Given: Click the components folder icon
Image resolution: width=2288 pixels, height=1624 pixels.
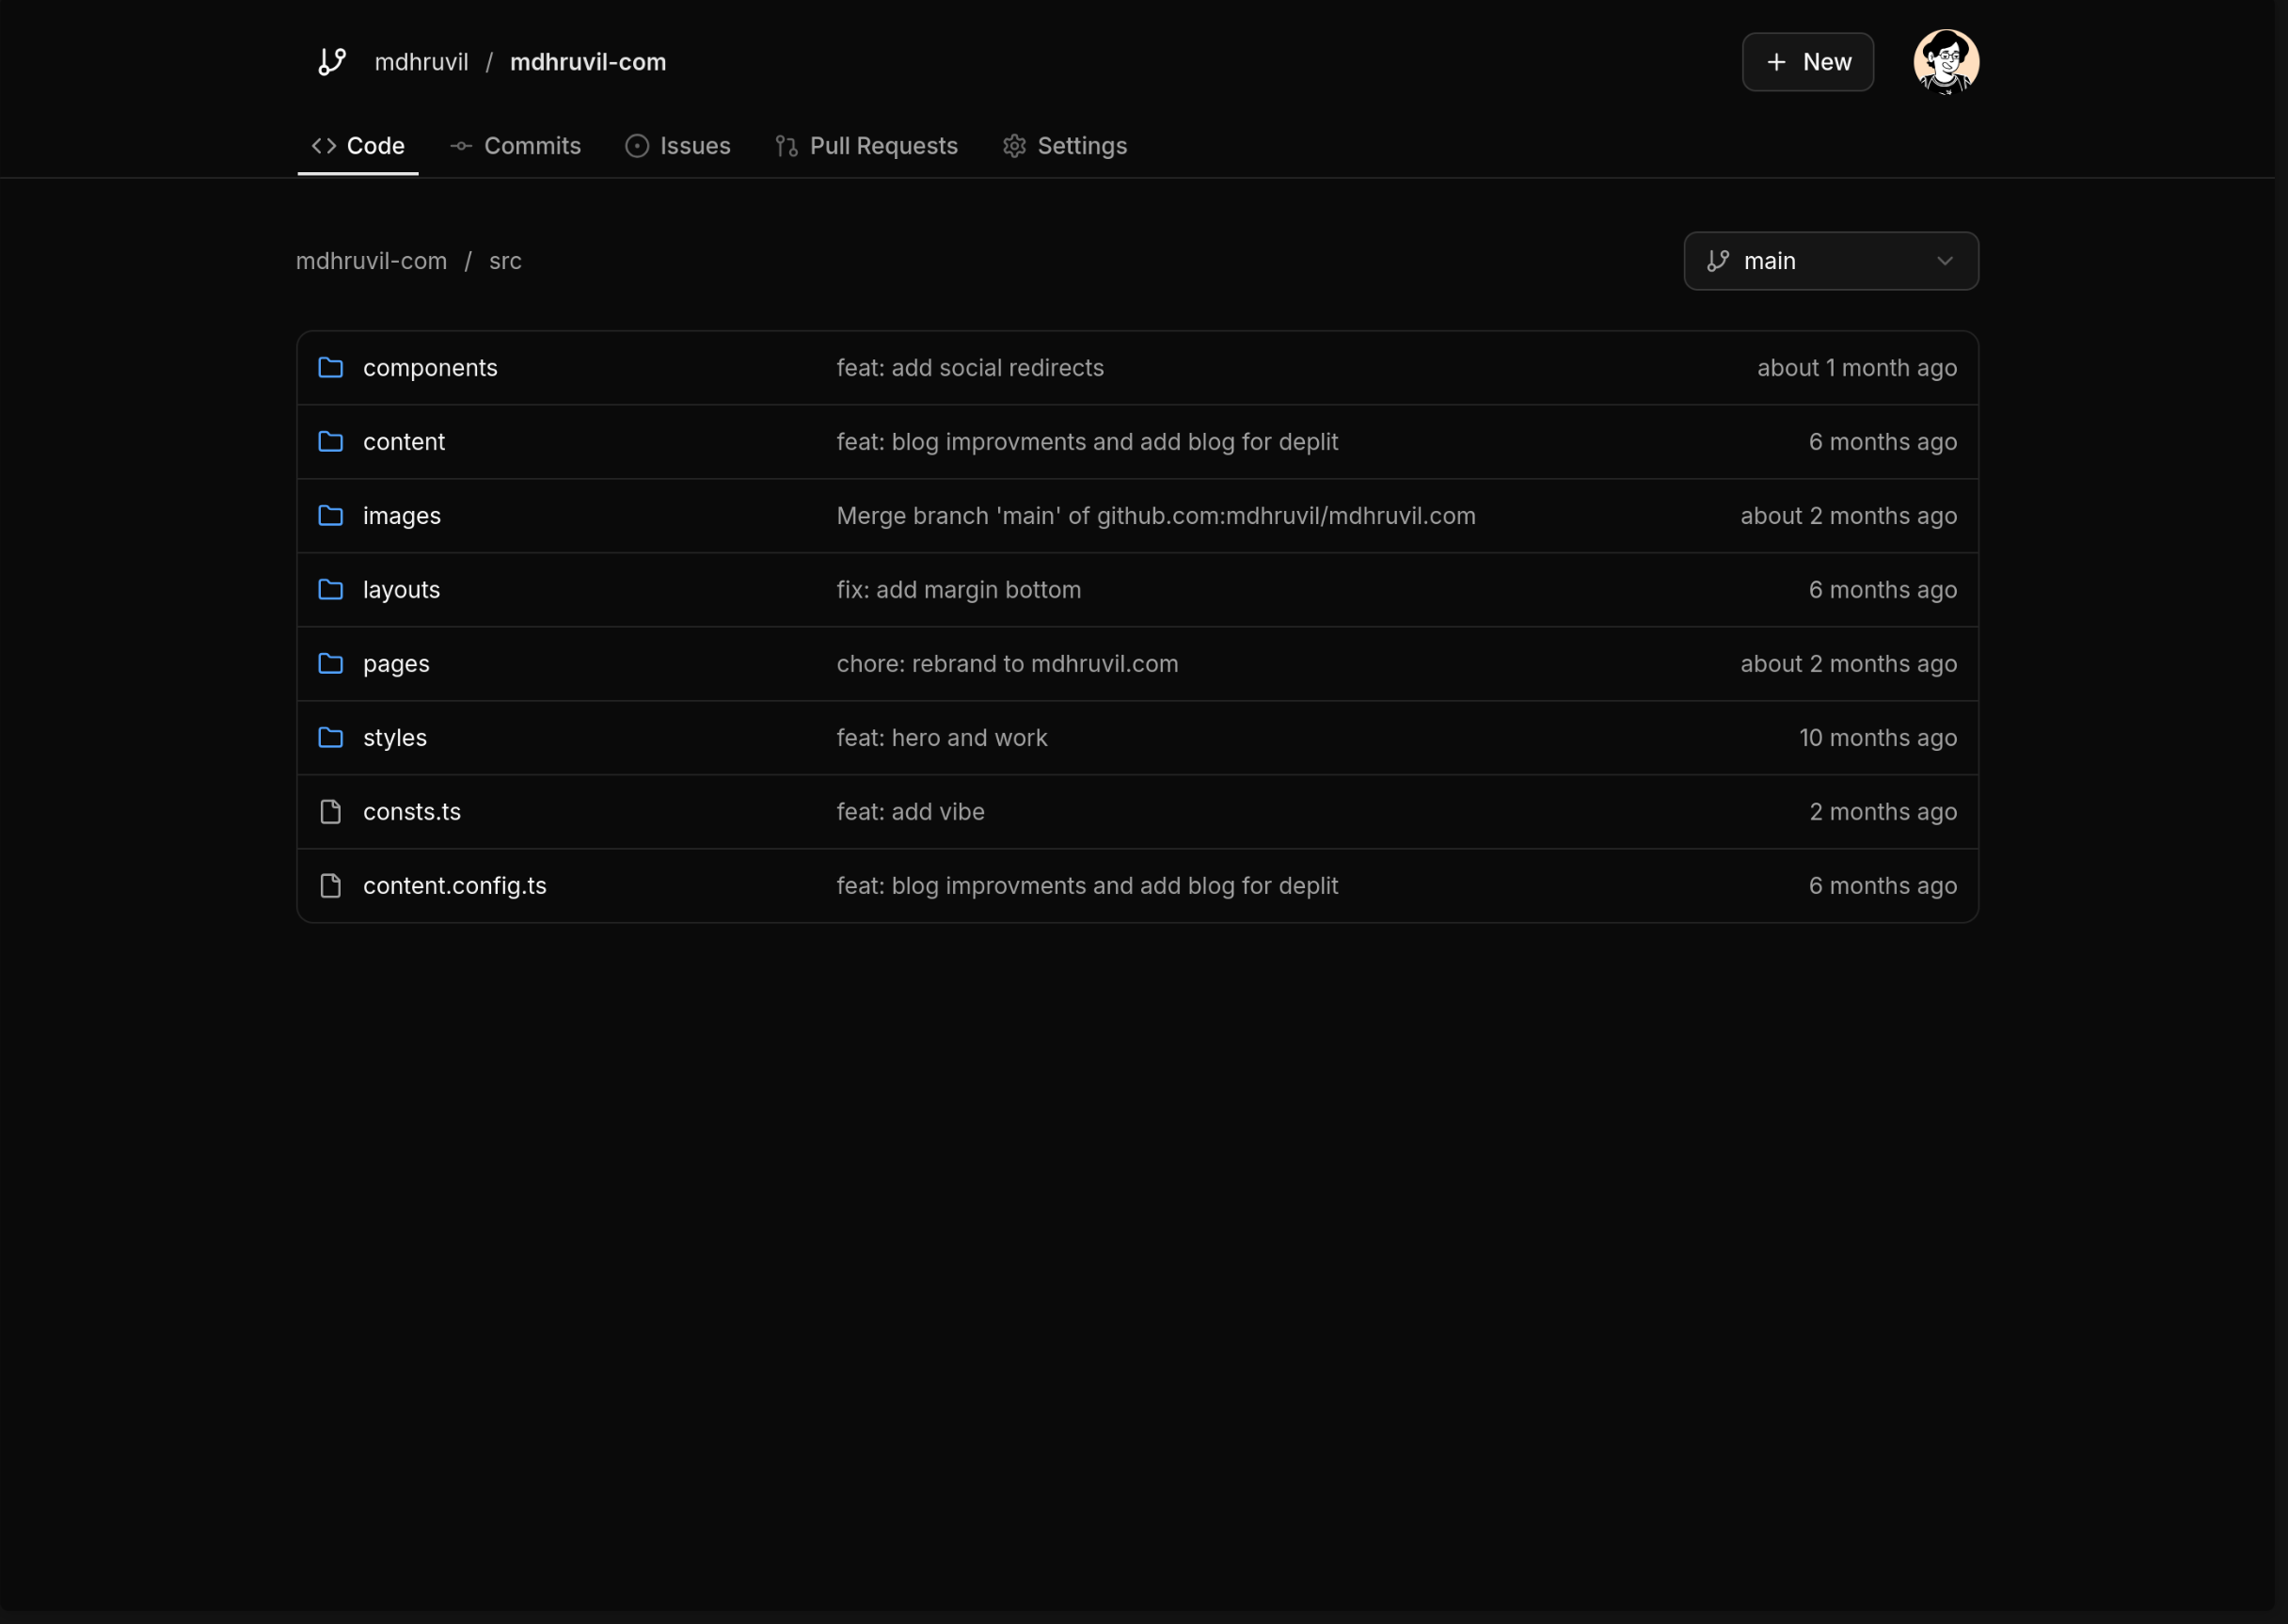Looking at the screenshot, I should pyautogui.click(x=331, y=368).
